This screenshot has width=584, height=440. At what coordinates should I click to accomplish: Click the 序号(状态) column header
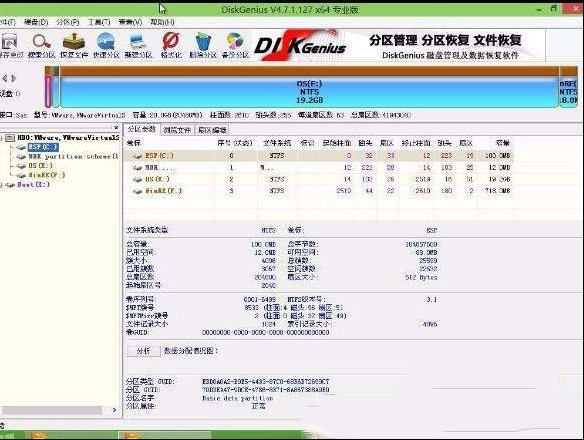tap(235, 143)
